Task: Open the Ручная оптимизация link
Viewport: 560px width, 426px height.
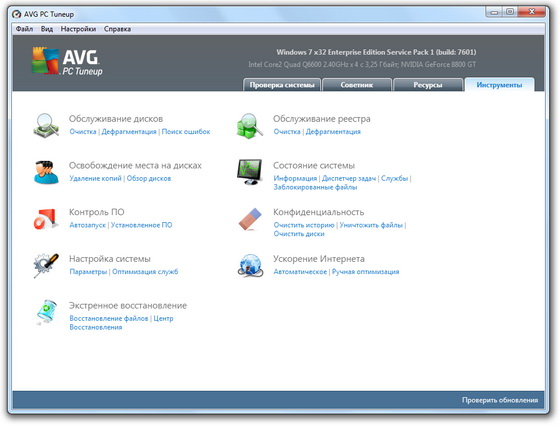Action: [365, 272]
